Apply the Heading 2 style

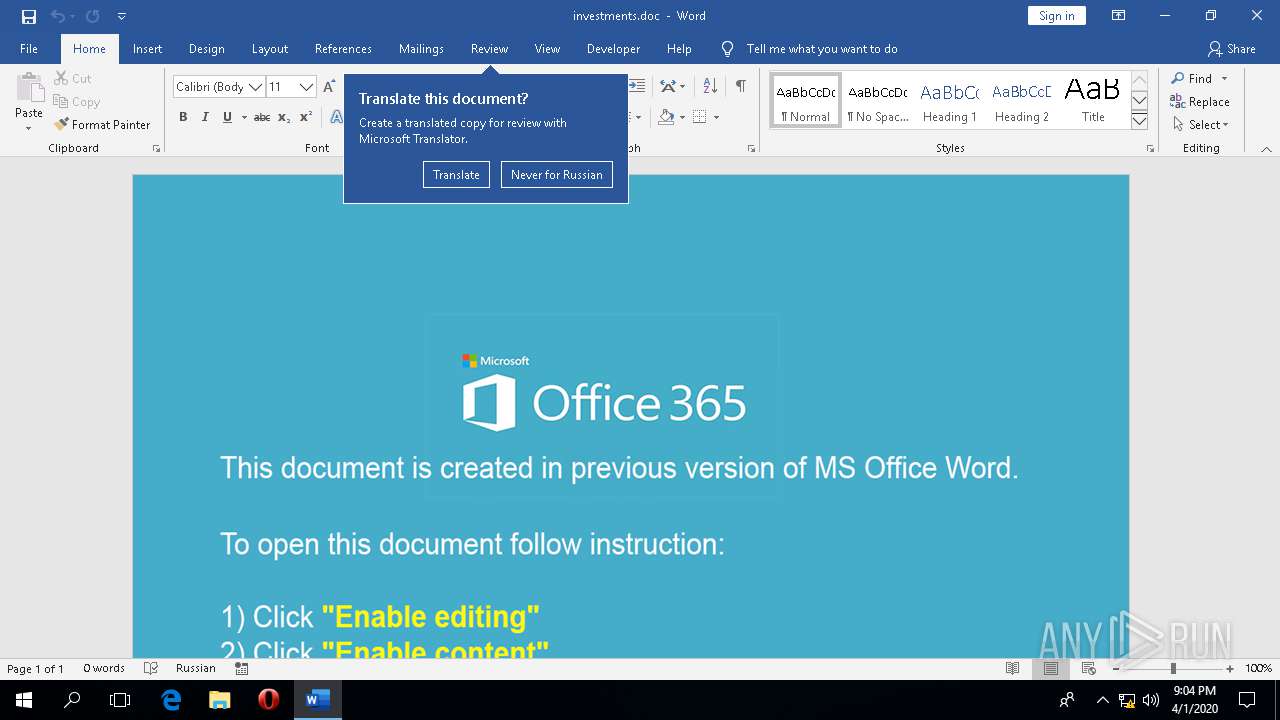pyautogui.click(x=1022, y=100)
